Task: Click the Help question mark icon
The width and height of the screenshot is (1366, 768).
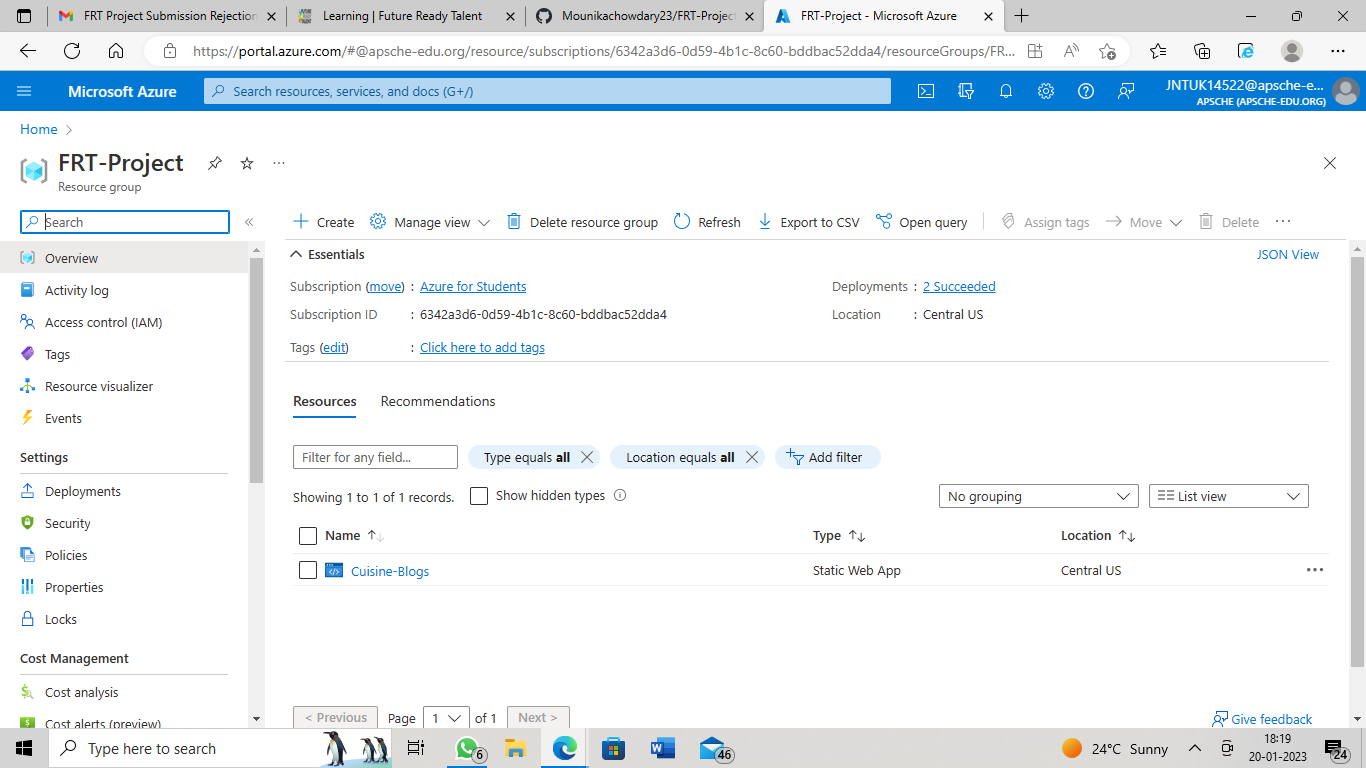Action: coord(1086,91)
